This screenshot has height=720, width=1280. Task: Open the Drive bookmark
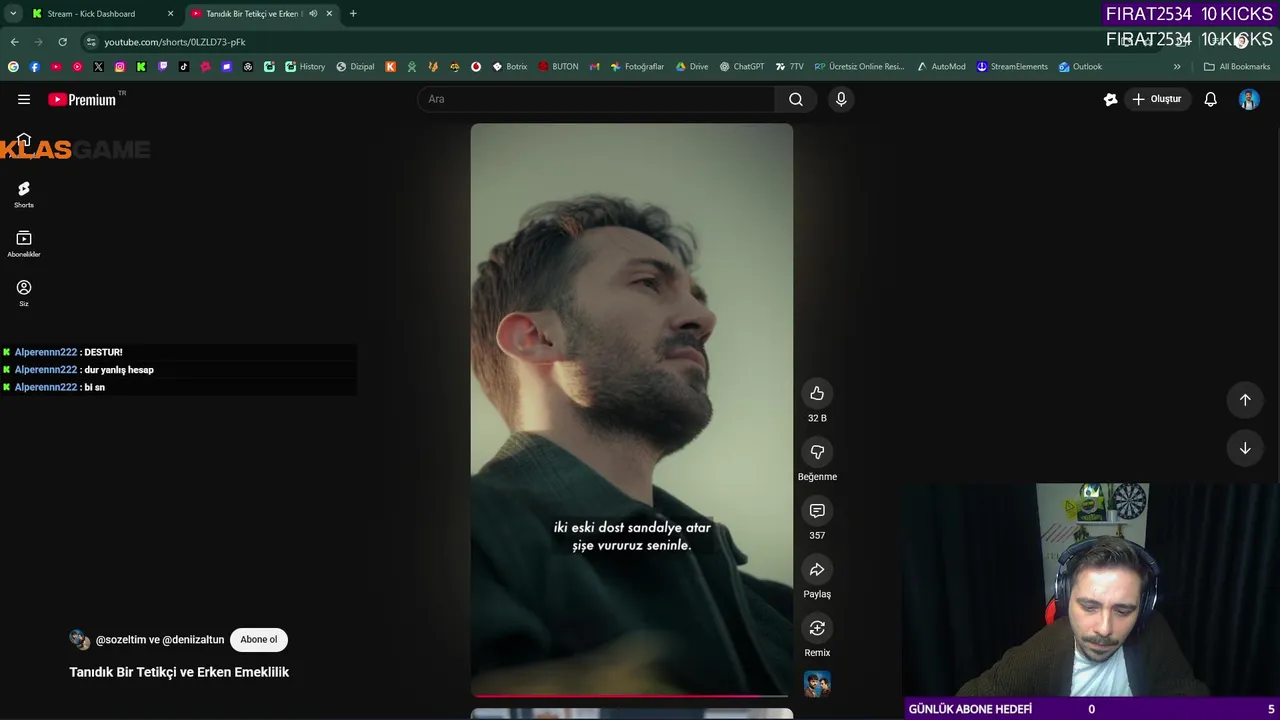coord(692,67)
